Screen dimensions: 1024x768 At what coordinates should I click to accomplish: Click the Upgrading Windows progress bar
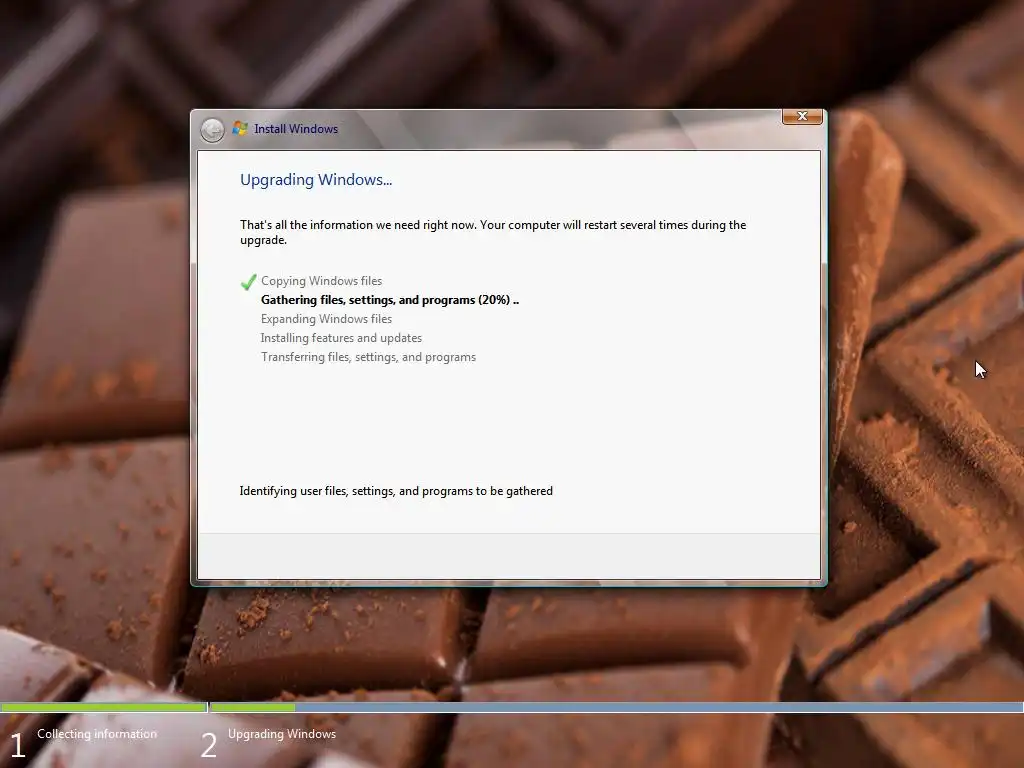[x=616, y=707]
